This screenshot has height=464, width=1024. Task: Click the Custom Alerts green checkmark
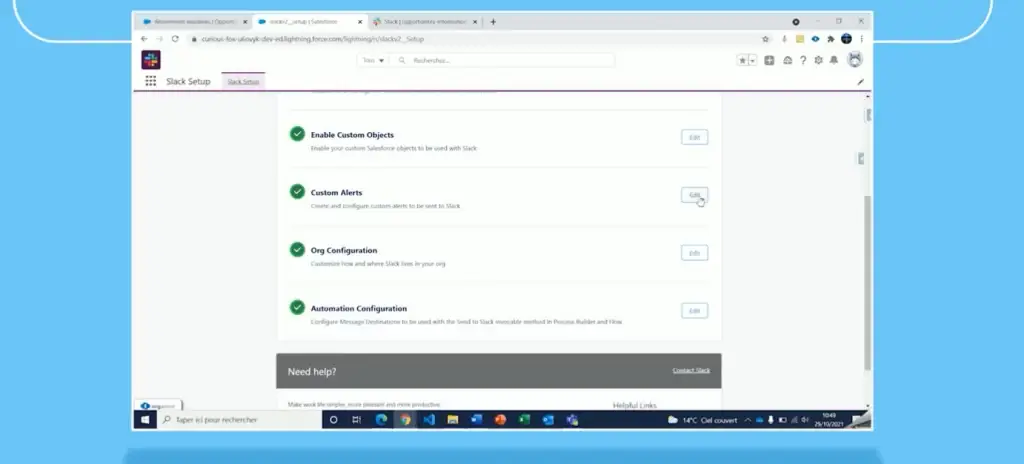point(297,191)
